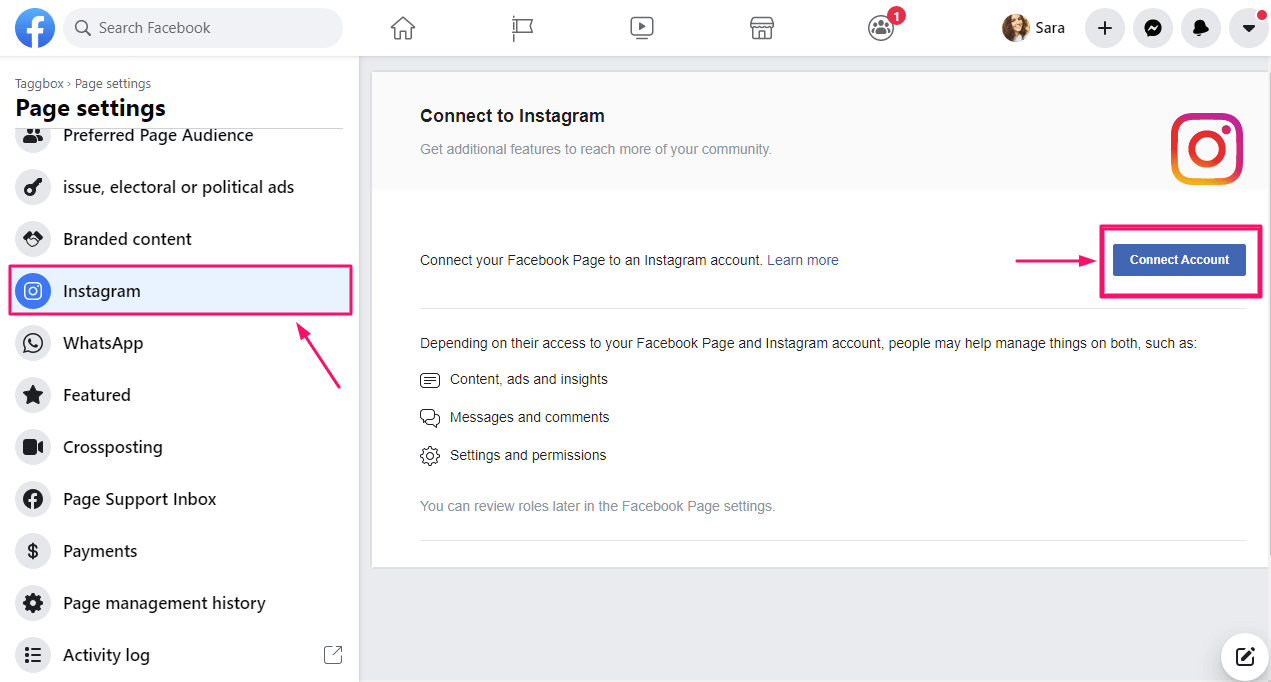The height and width of the screenshot is (682, 1271).
Task: Open the Watch video icon
Action: coord(642,28)
